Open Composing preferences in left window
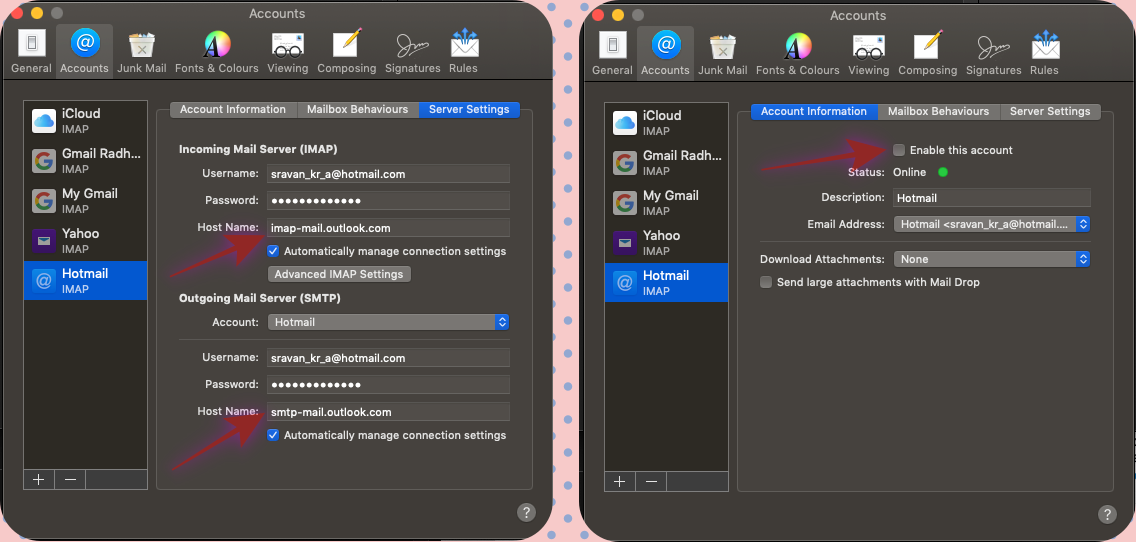The width and height of the screenshot is (1136, 542). click(x=347, y=52)
